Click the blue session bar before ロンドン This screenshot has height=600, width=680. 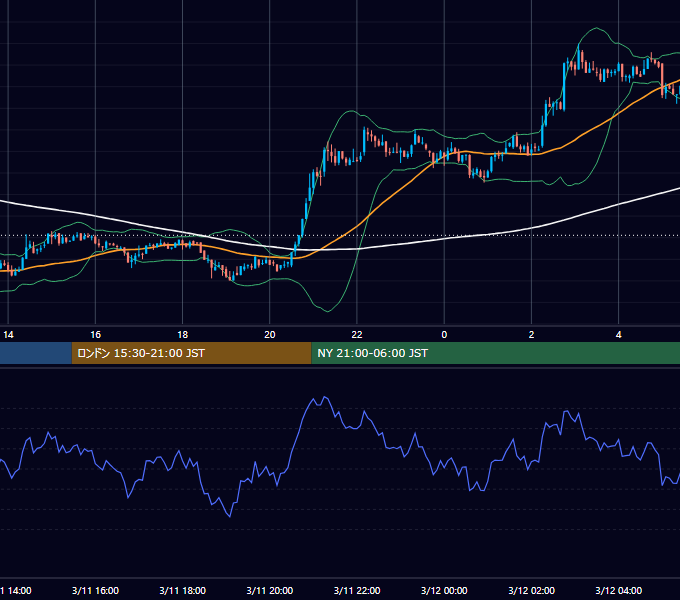click(x=36, y=353)
